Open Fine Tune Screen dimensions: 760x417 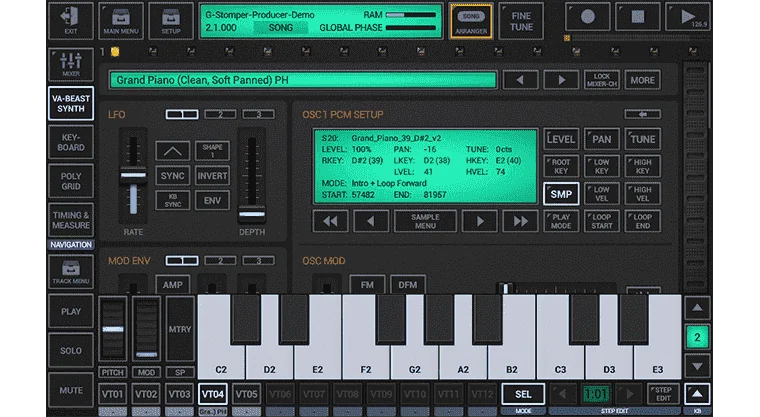[521, 21]
